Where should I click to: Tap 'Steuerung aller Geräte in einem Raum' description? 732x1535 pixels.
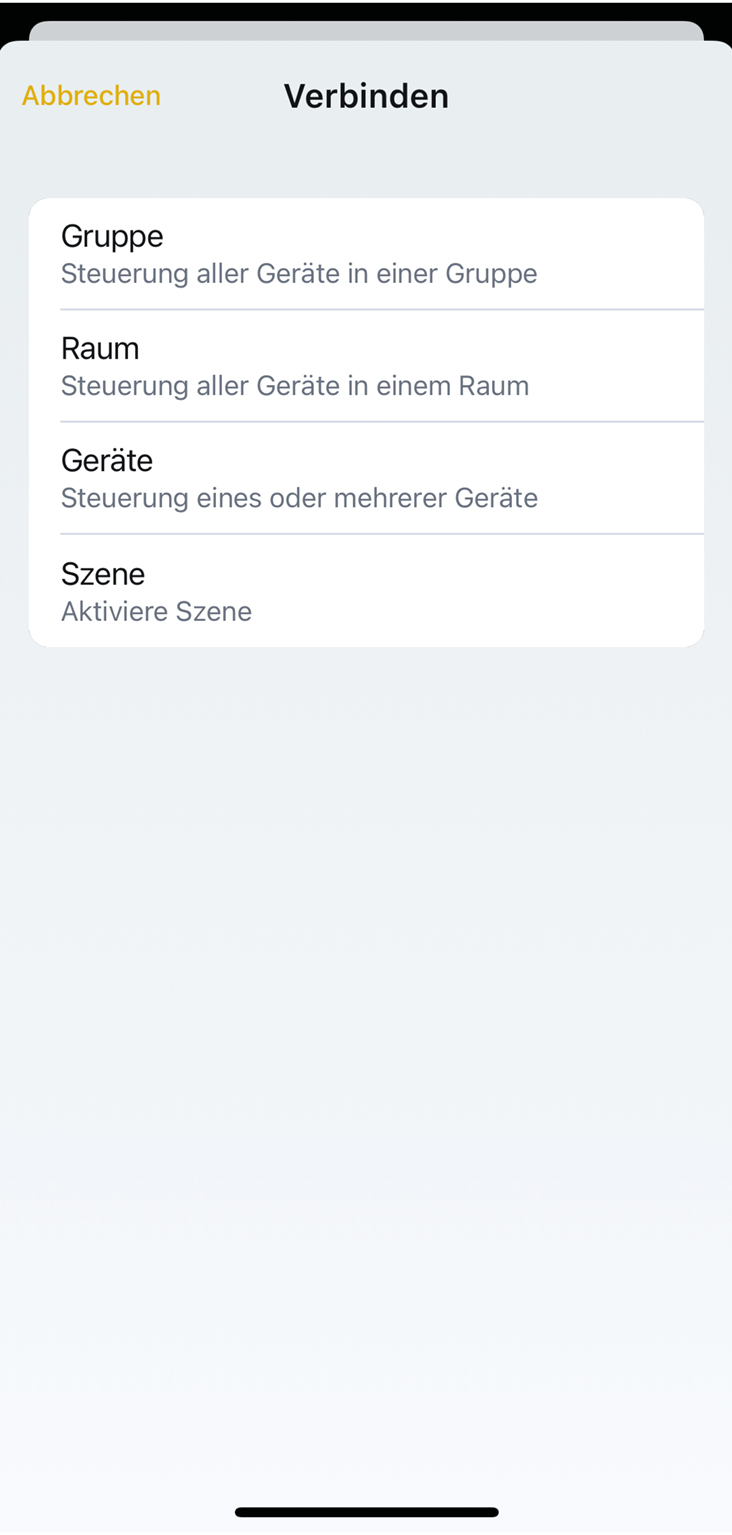(x=295, y=386)
